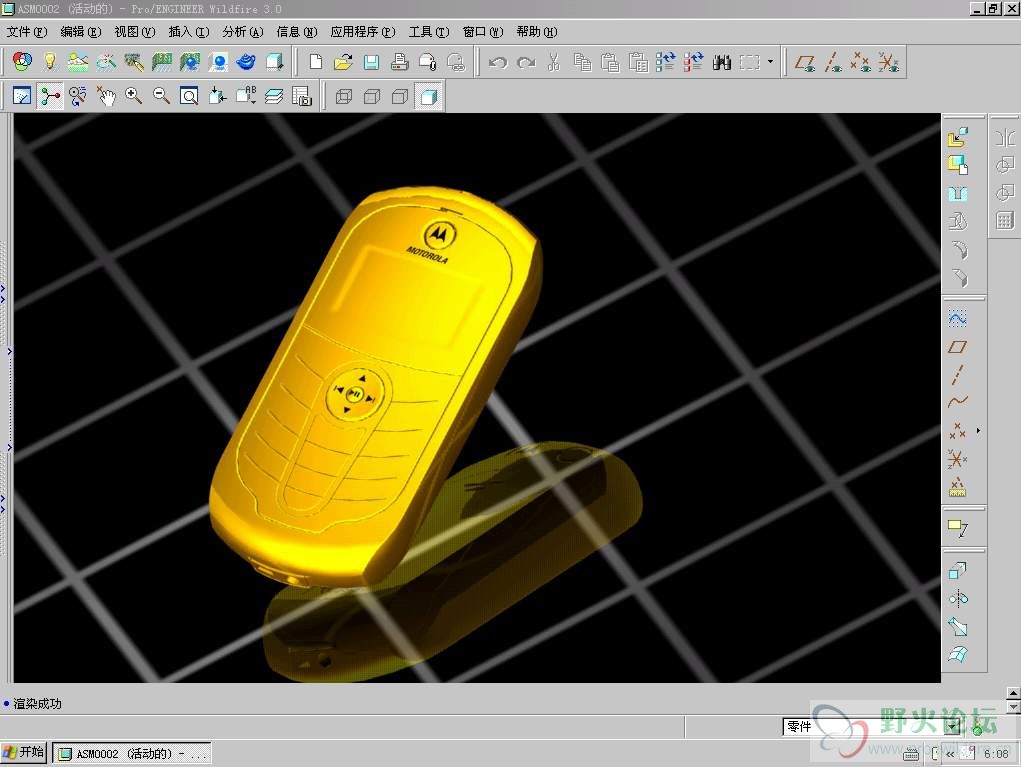Open the 插入(I) menu
The width and height of the screenshot is (1021, 767).
189,31
